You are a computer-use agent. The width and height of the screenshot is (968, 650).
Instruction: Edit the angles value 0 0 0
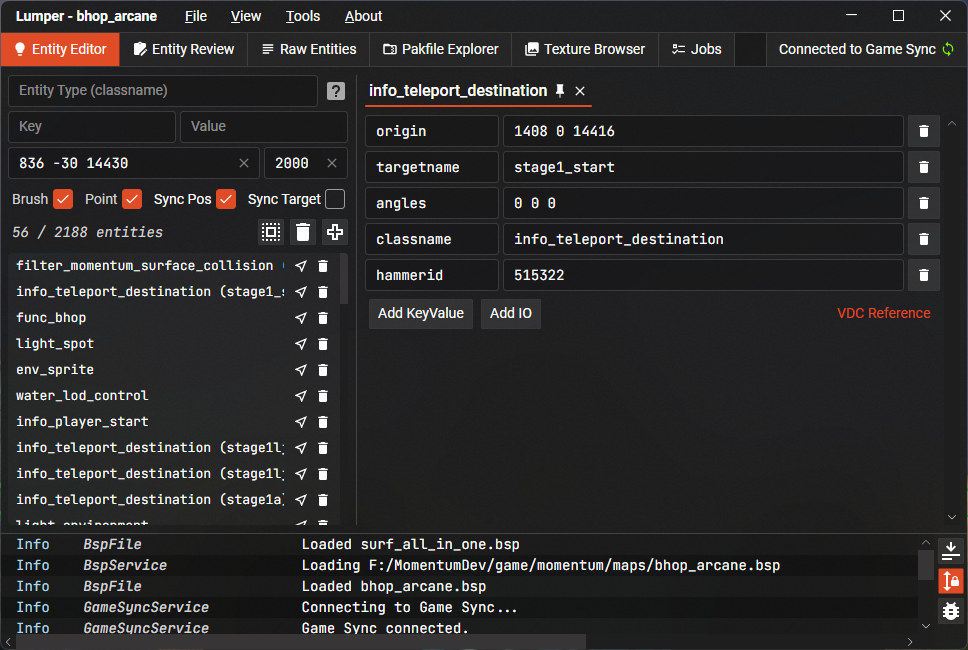click(x=703, y=203)
